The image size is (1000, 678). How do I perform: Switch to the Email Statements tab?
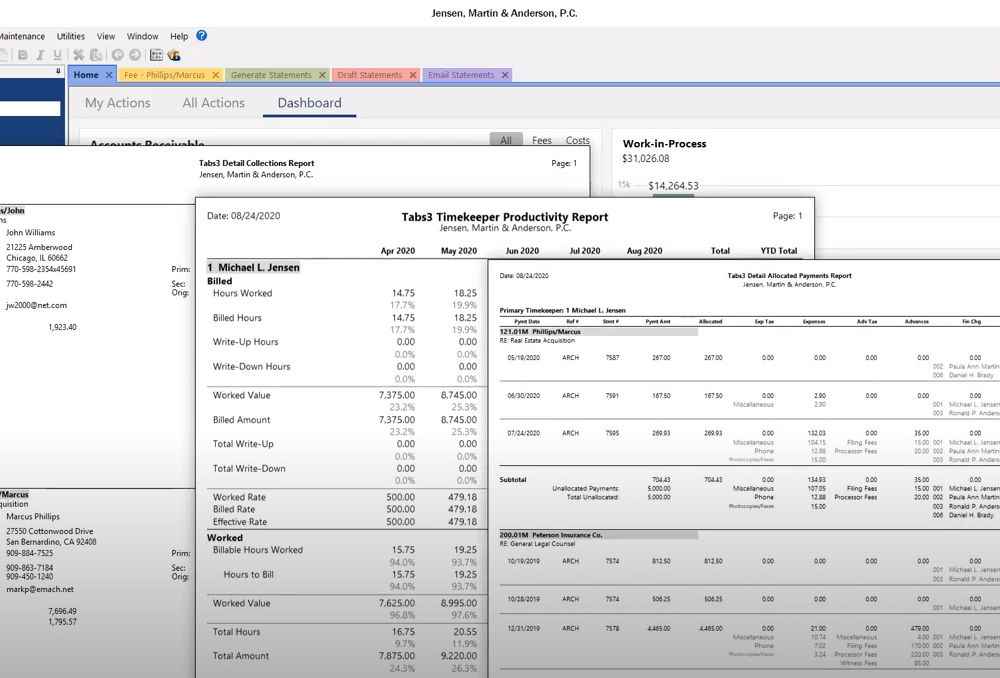461,75
